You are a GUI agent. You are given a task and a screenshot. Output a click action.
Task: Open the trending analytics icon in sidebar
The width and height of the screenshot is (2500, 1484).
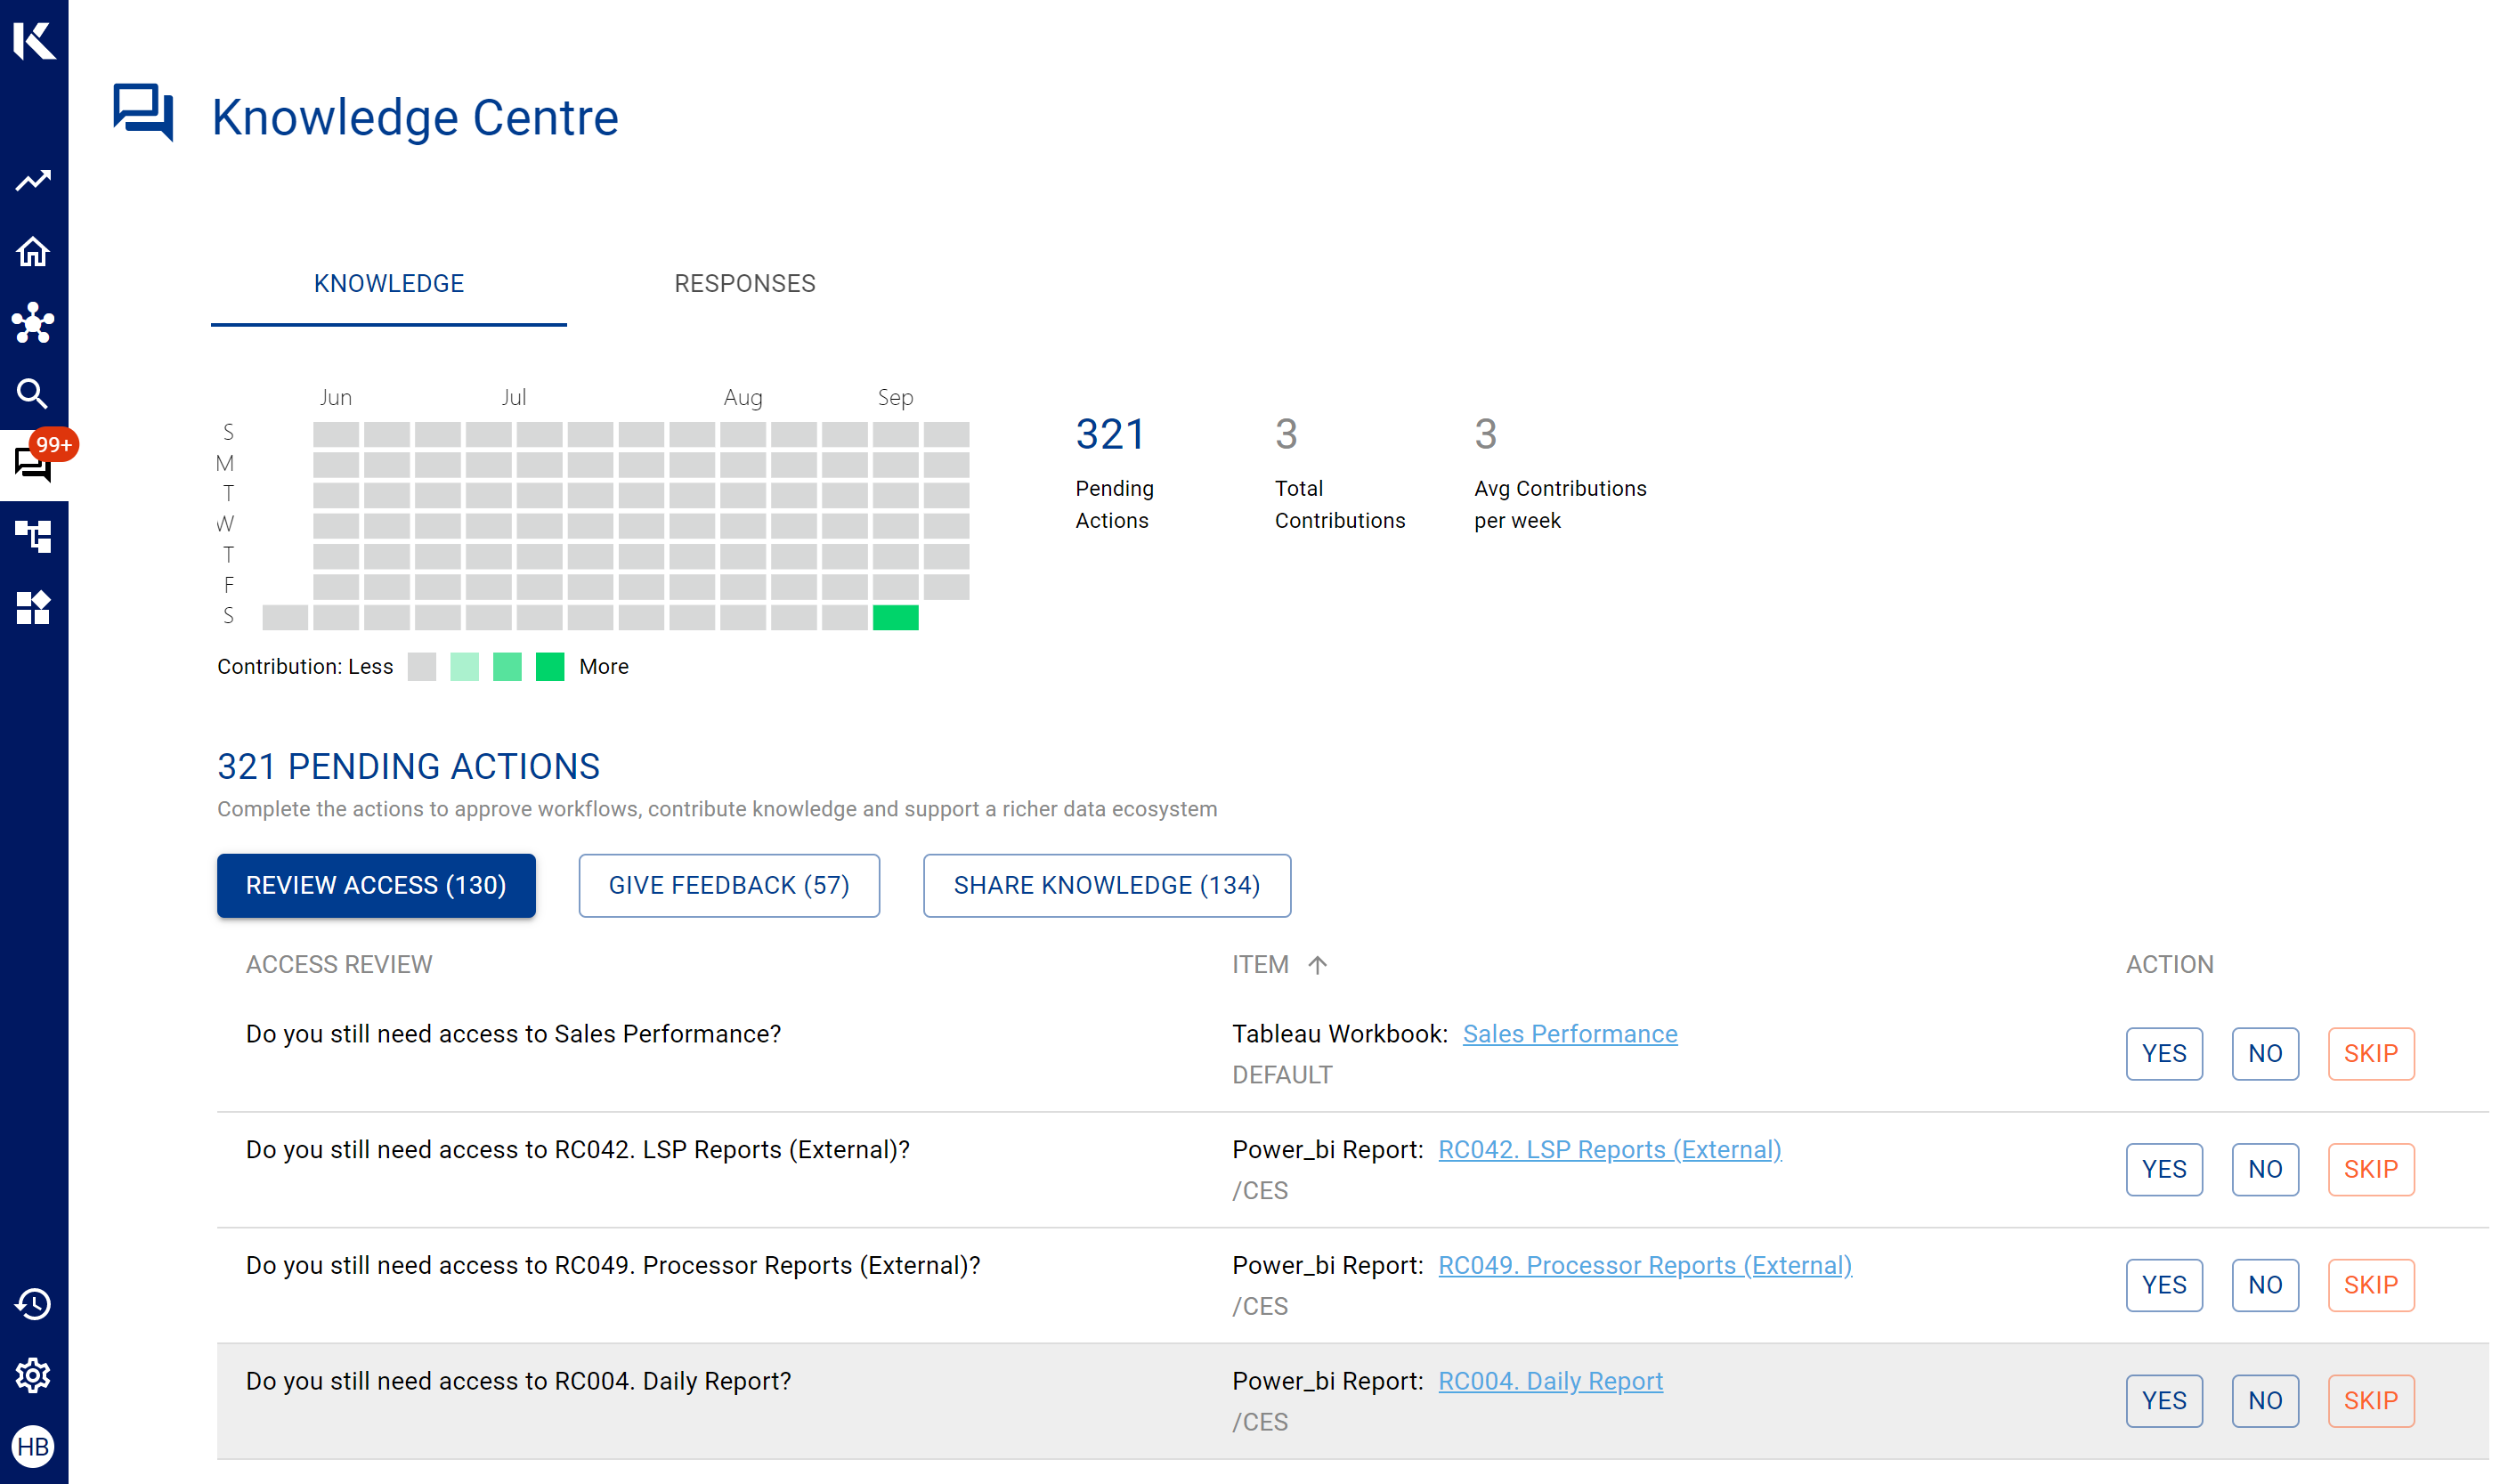33,181
